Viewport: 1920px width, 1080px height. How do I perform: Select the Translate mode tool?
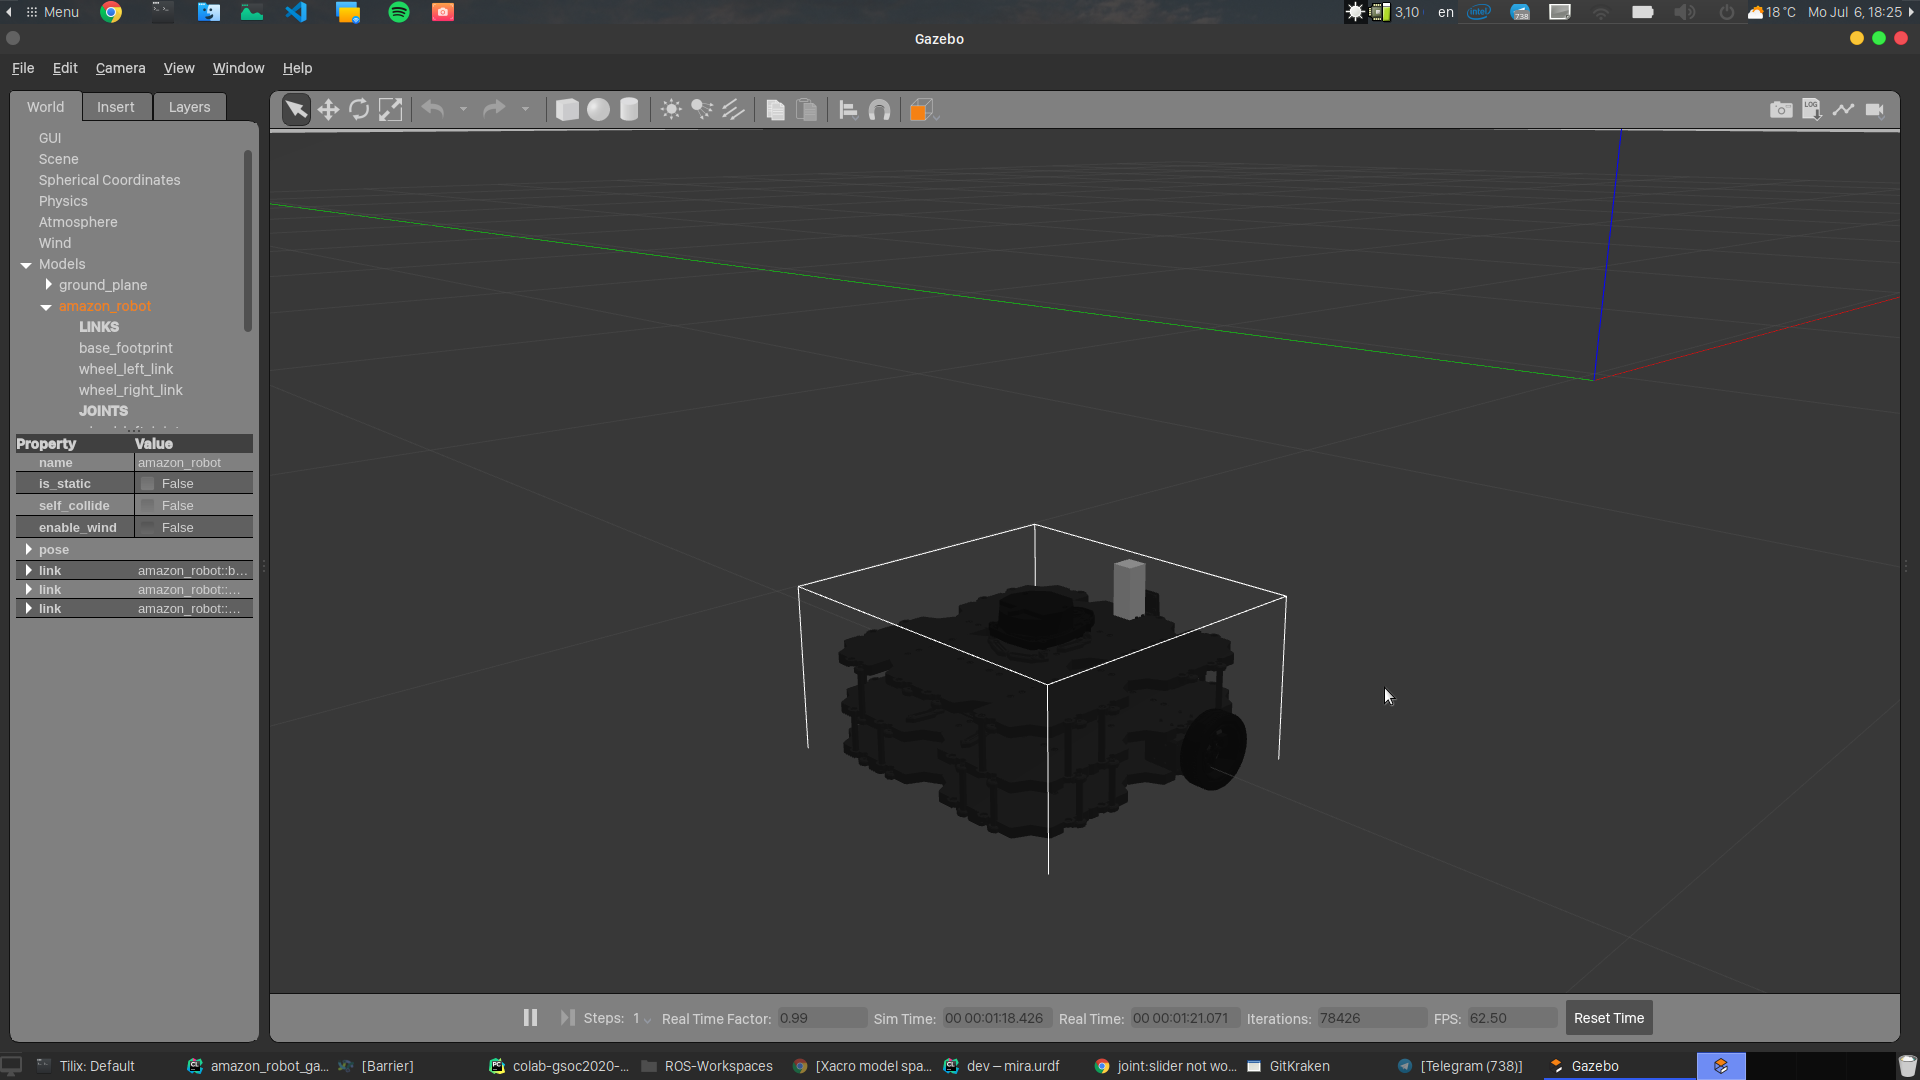coord(328,110)
